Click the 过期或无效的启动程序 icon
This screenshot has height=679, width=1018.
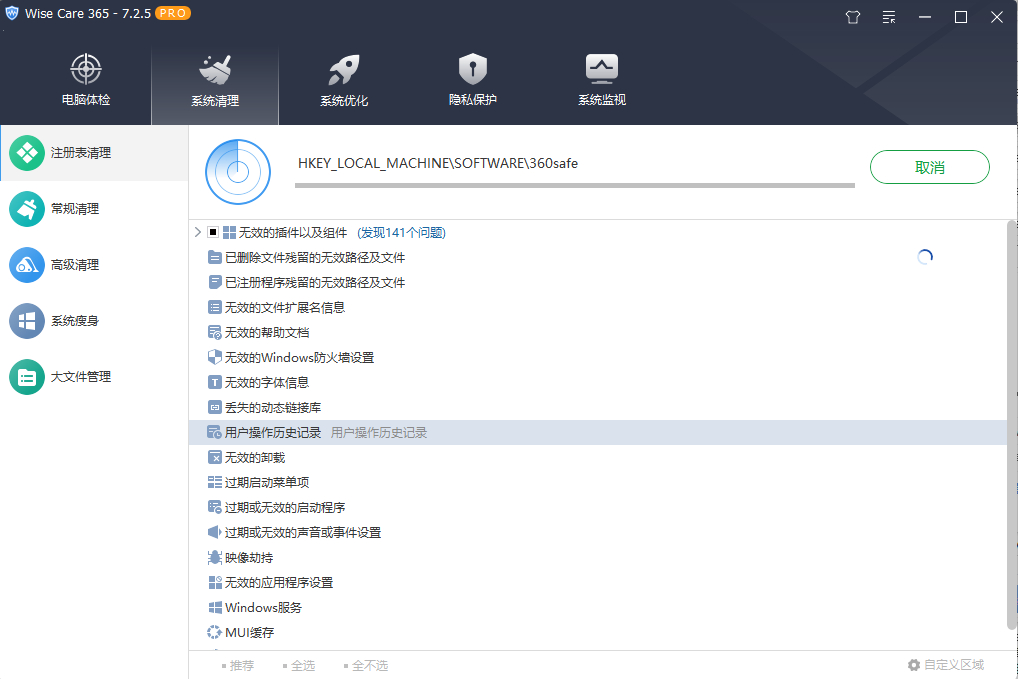pyautogui.click(x=215, y=507)
